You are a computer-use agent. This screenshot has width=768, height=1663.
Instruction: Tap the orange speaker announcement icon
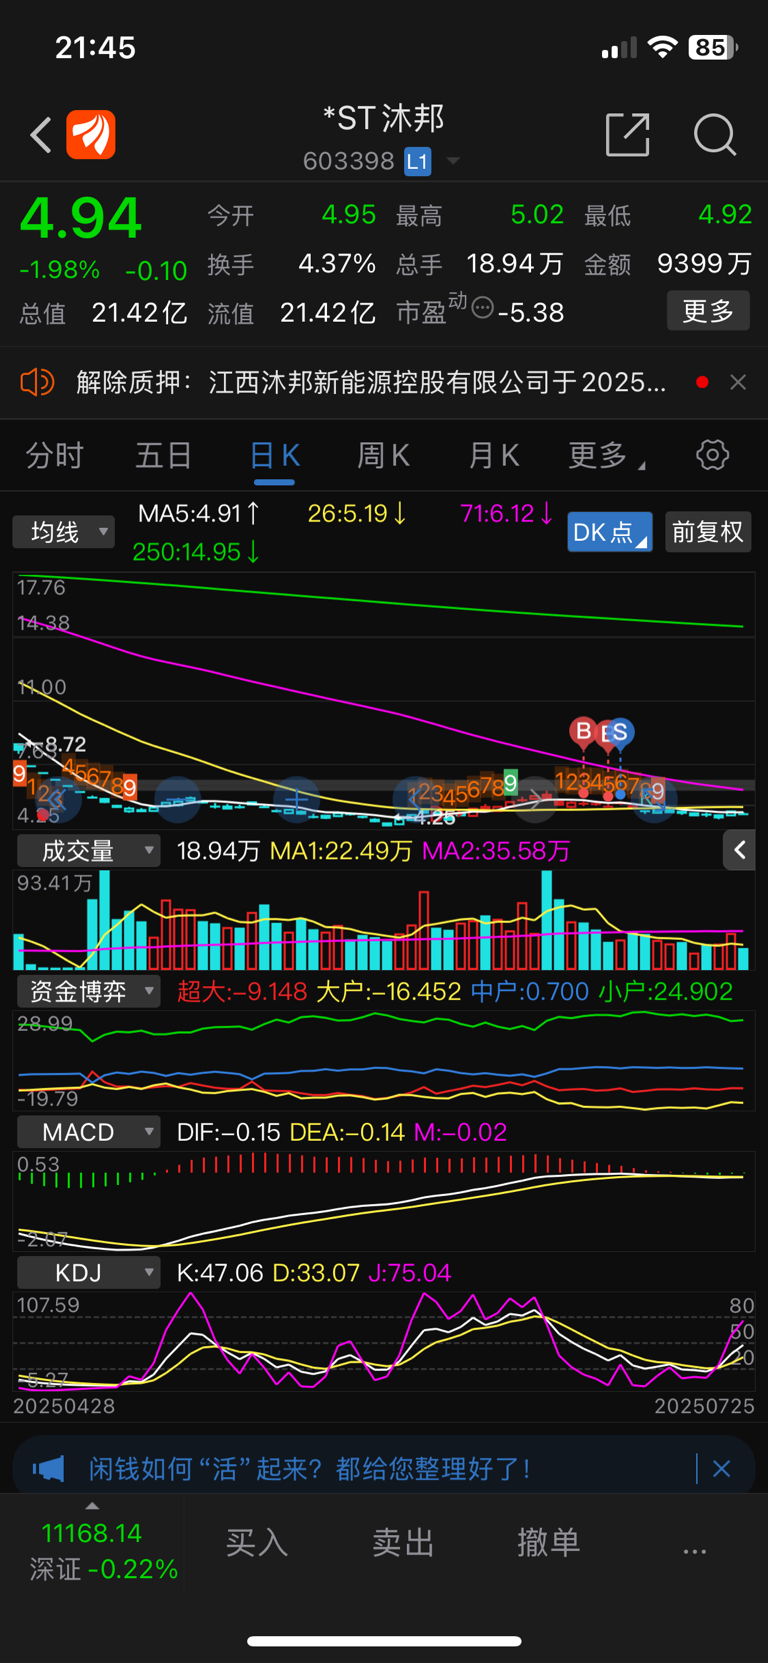[37, 382]
